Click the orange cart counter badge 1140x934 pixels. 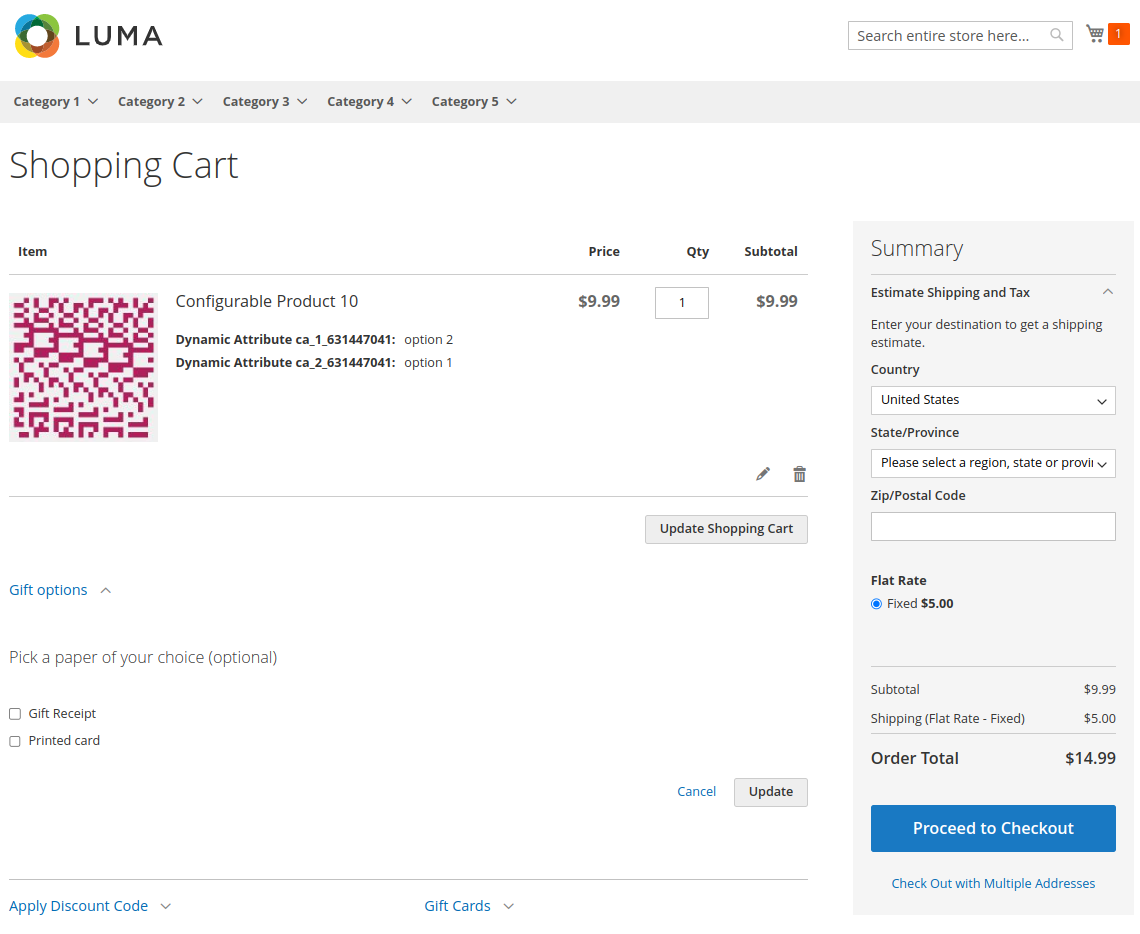[1118, 33]
